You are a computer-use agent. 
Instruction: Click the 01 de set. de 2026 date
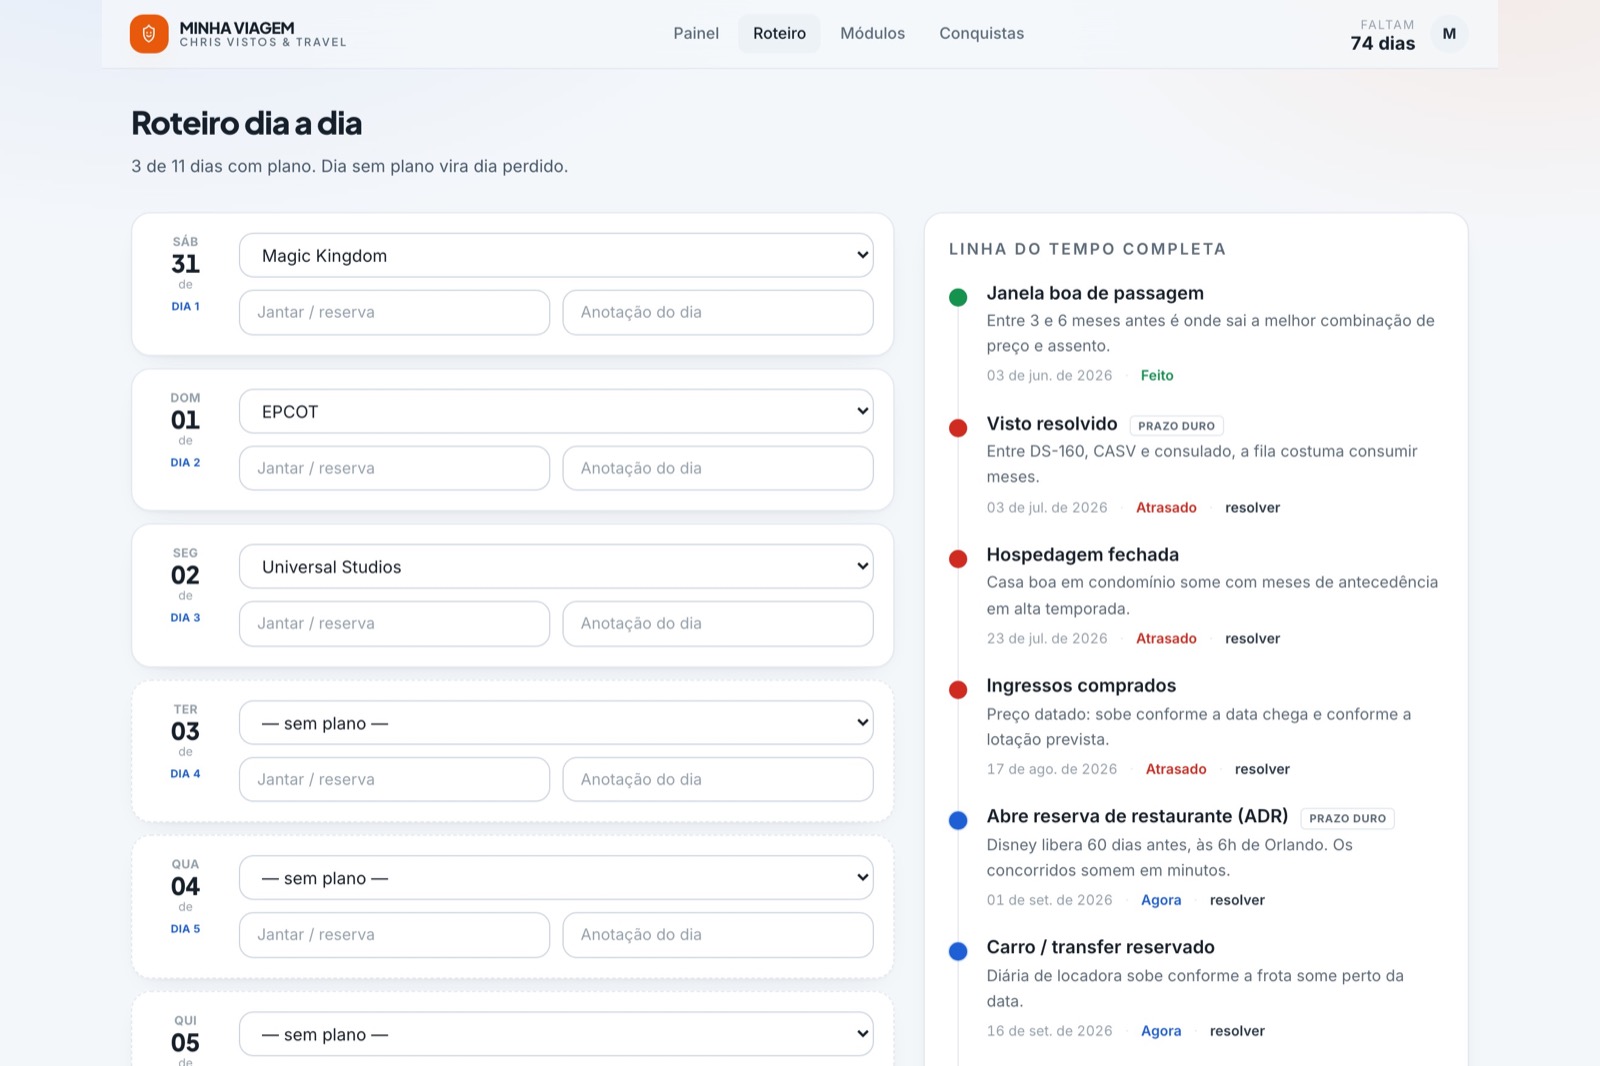pyautogui.click(x=1049, y=900)
